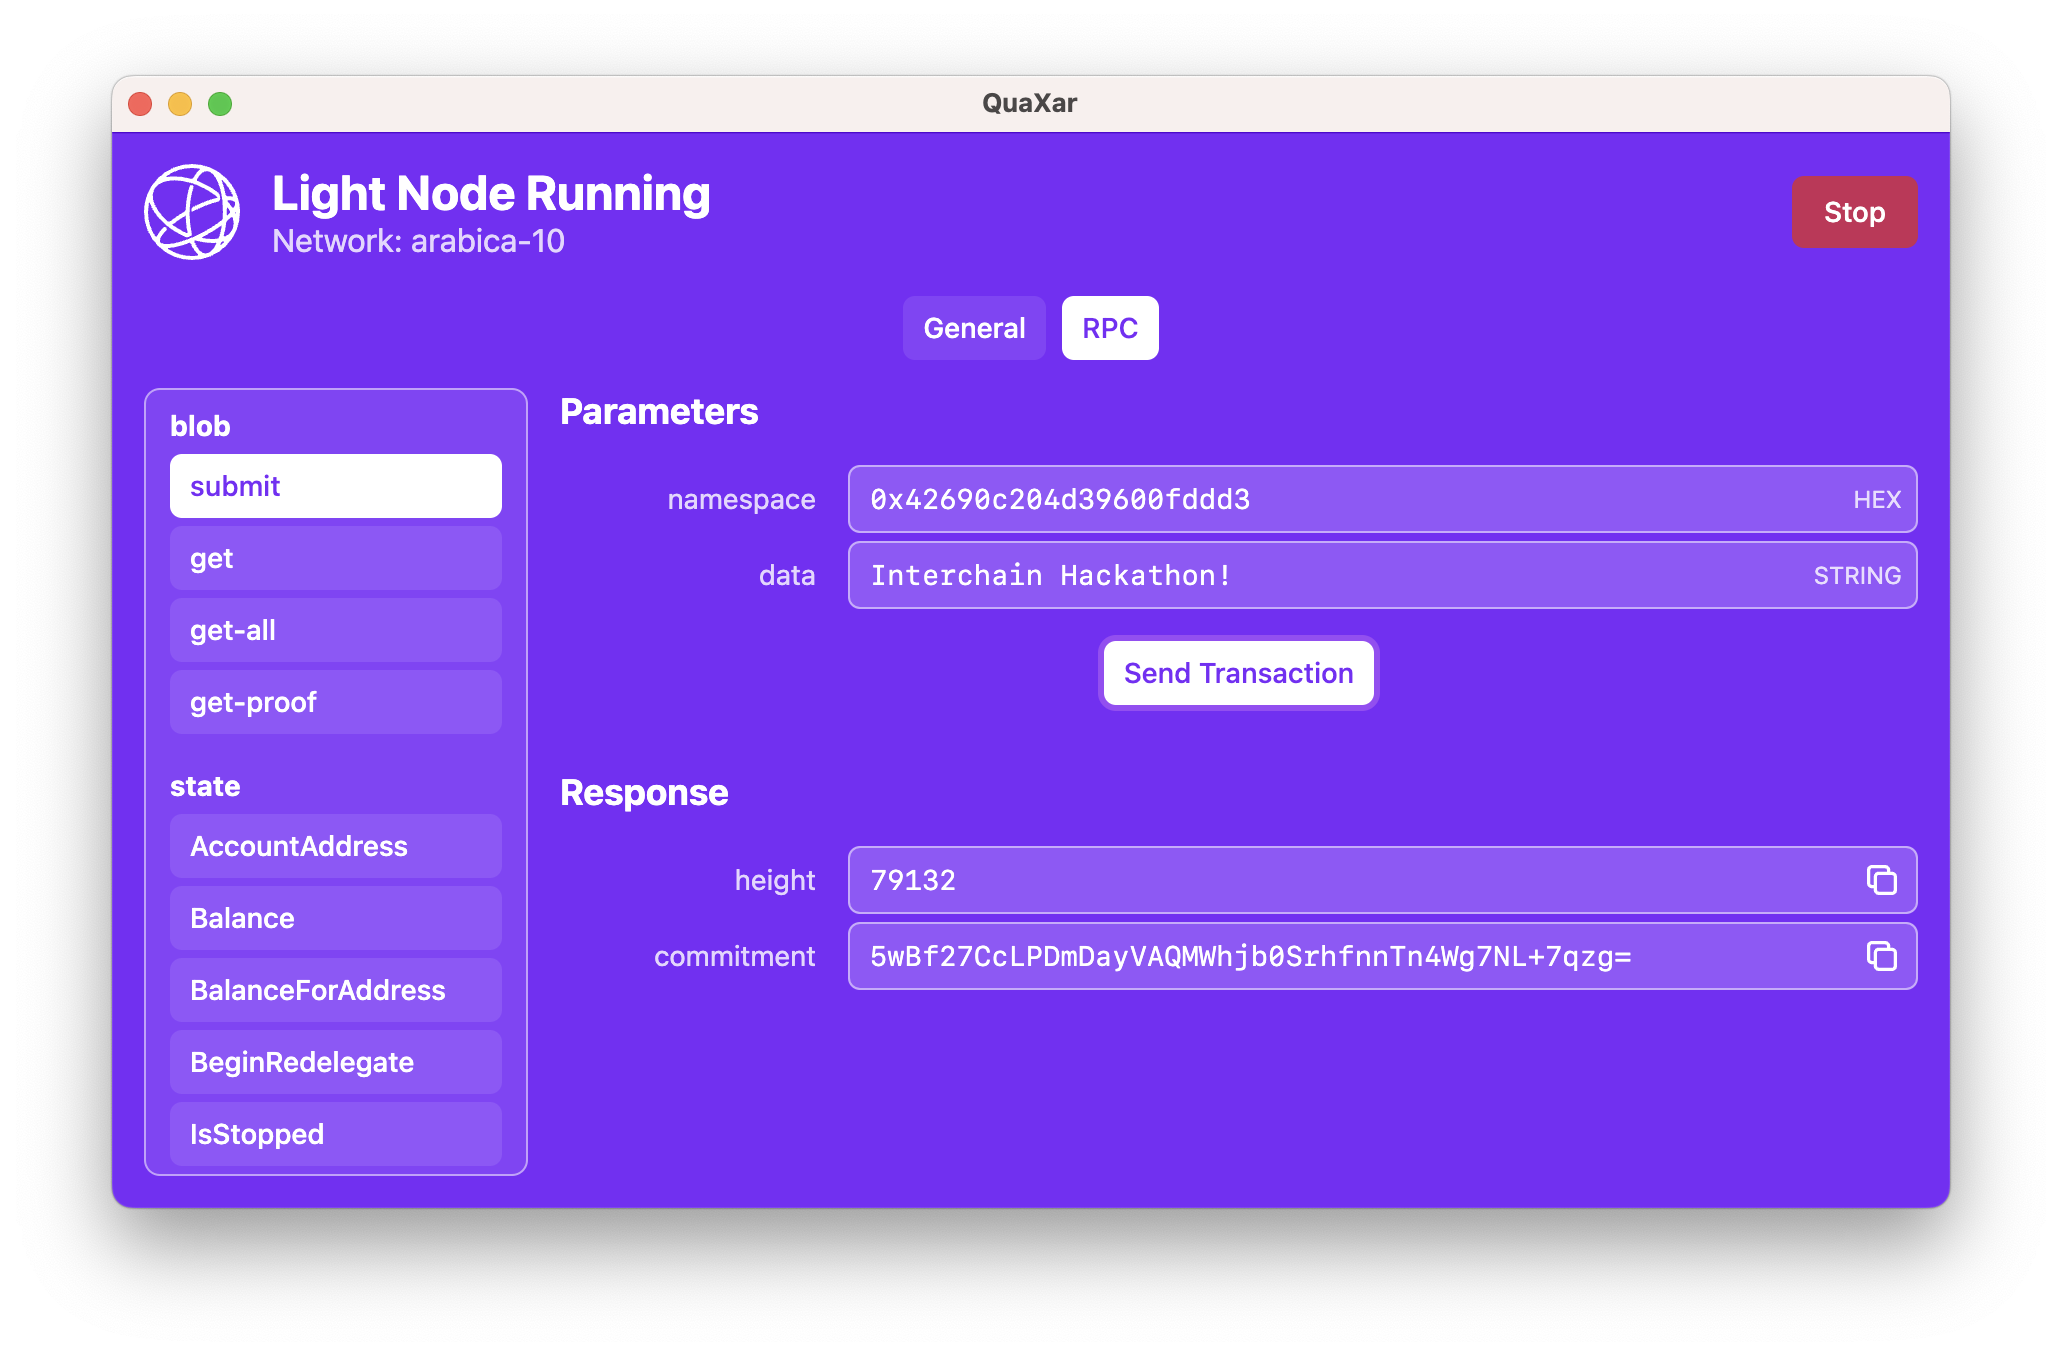Click the height response field
This screenshot has height=1356, width=2062.
tap(1340, 880)
